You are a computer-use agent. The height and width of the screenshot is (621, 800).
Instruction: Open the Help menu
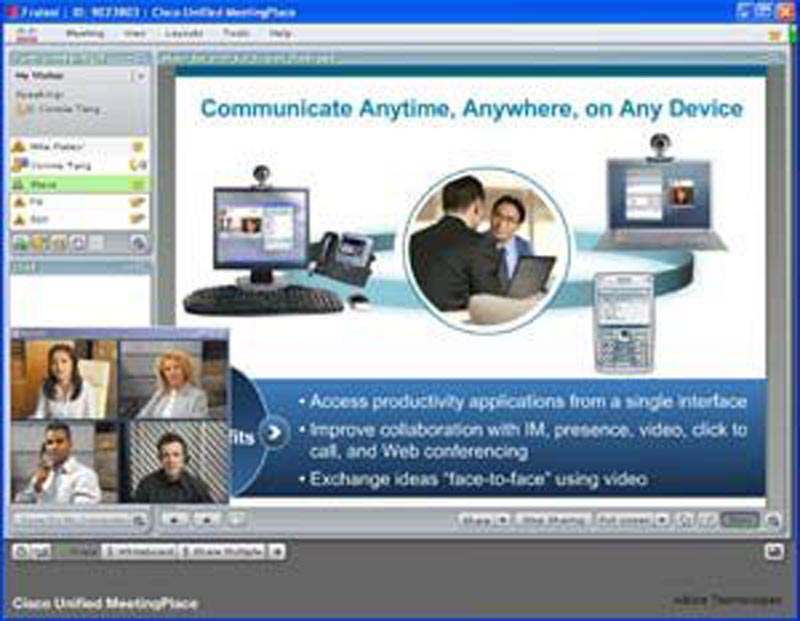281,33
